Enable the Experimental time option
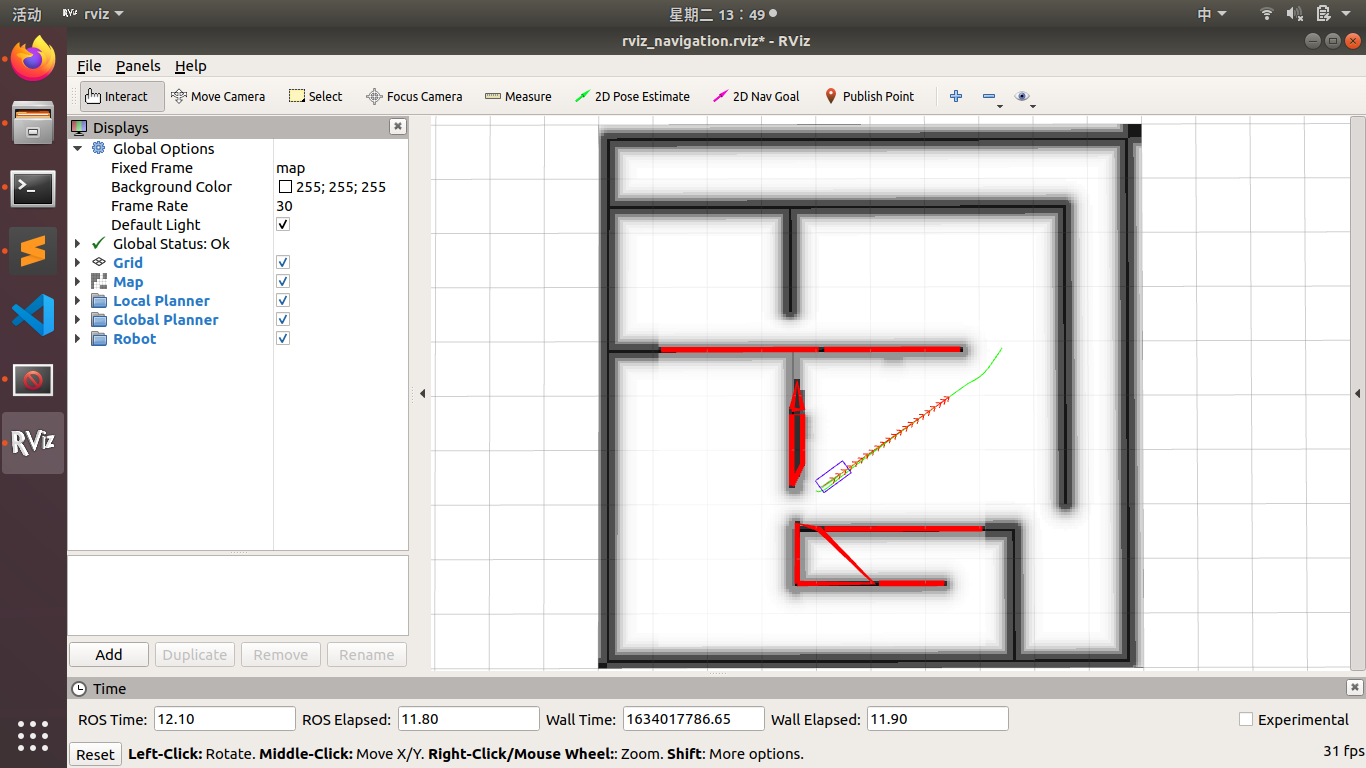The height and width of the screenshot is (768, 1366). [1246, 719]
